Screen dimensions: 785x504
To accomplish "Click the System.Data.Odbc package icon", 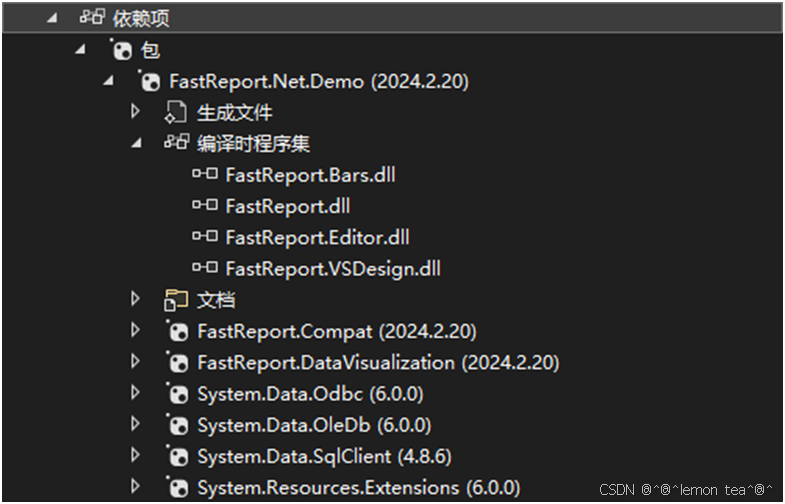I will pyautogui.click(x=177, y=394).
